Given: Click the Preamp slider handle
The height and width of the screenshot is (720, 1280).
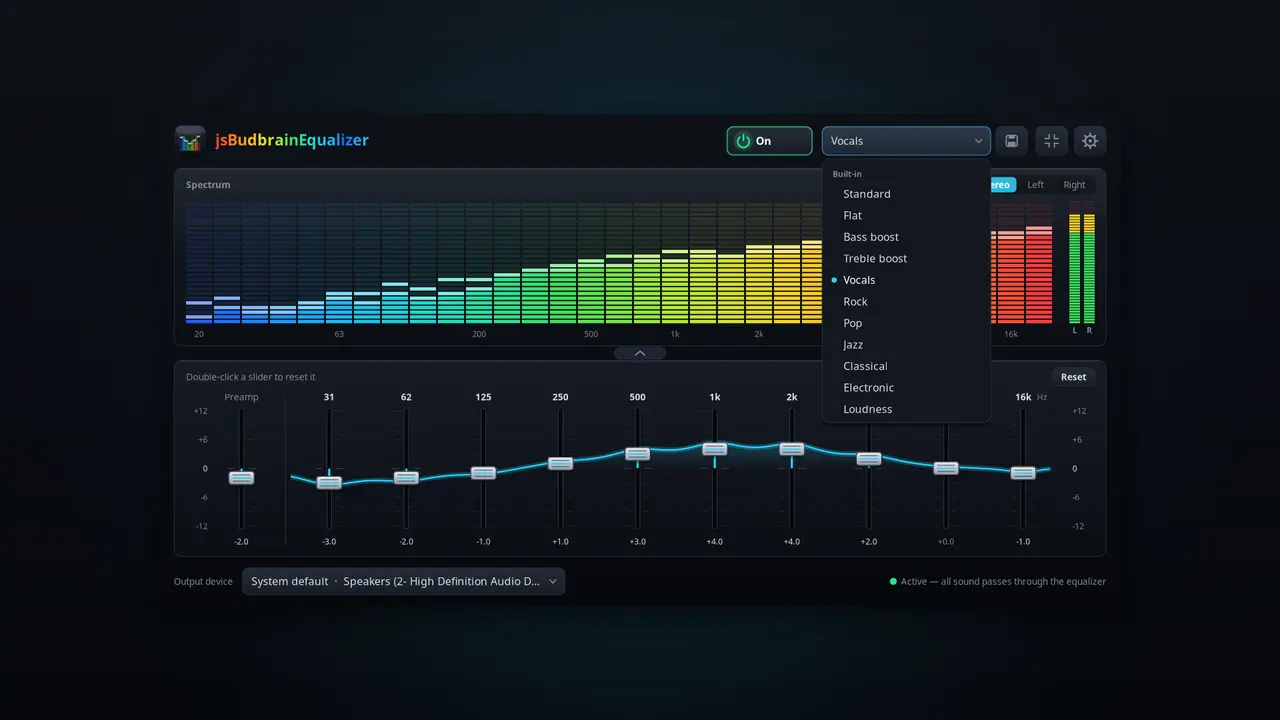Looking at the screenshot, I should 241,478.
